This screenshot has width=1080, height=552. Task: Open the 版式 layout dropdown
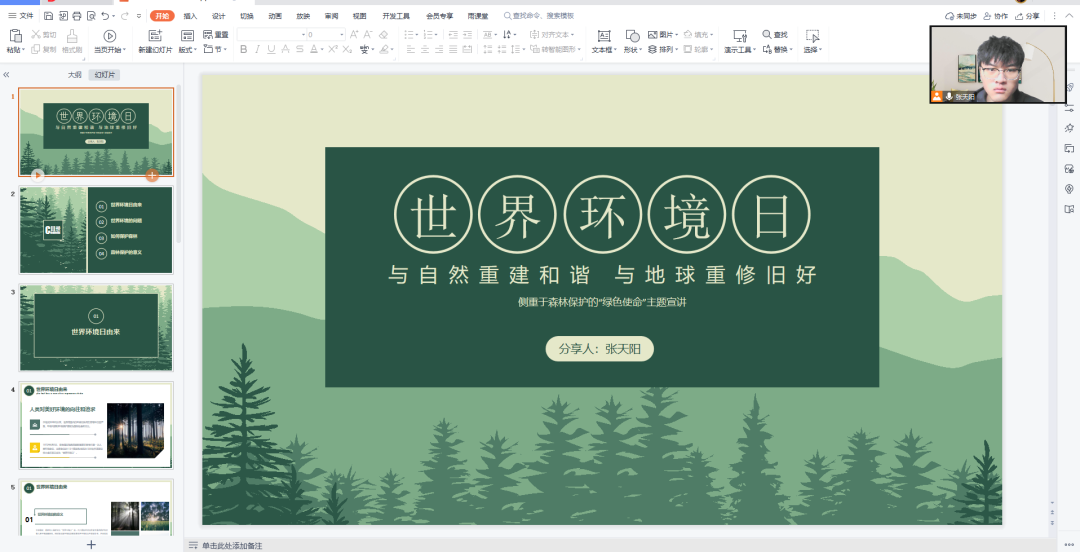(x=187, y=49)
